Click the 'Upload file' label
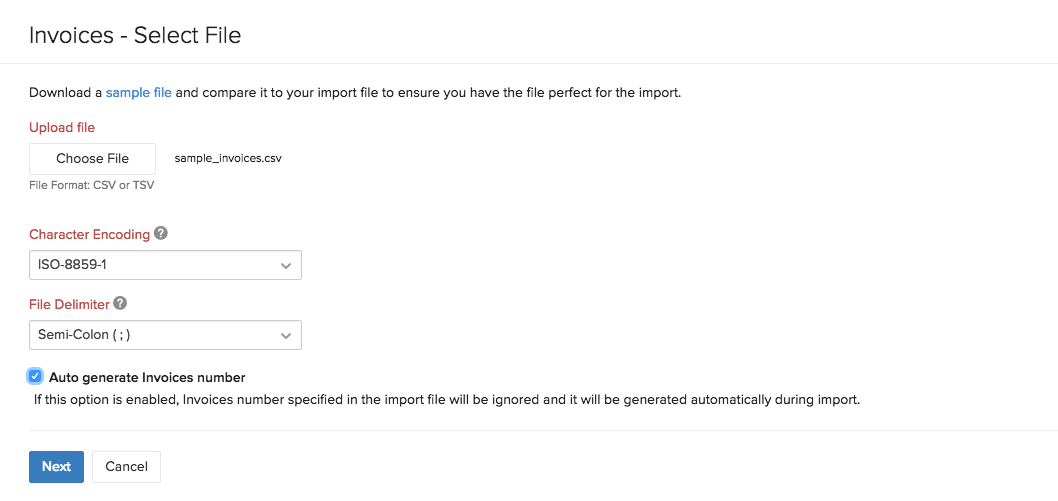Screen dimensions: 1058x501 coord(62,127)
